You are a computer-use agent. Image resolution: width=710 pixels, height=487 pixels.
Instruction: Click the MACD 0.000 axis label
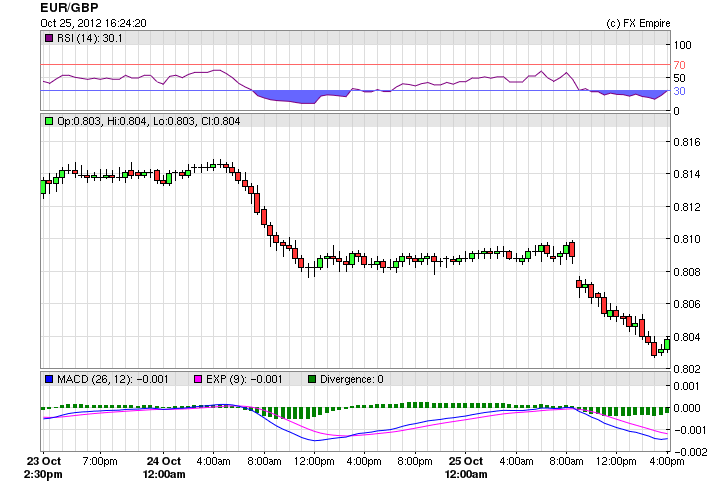pyautogui.click(x=686, y=408)
